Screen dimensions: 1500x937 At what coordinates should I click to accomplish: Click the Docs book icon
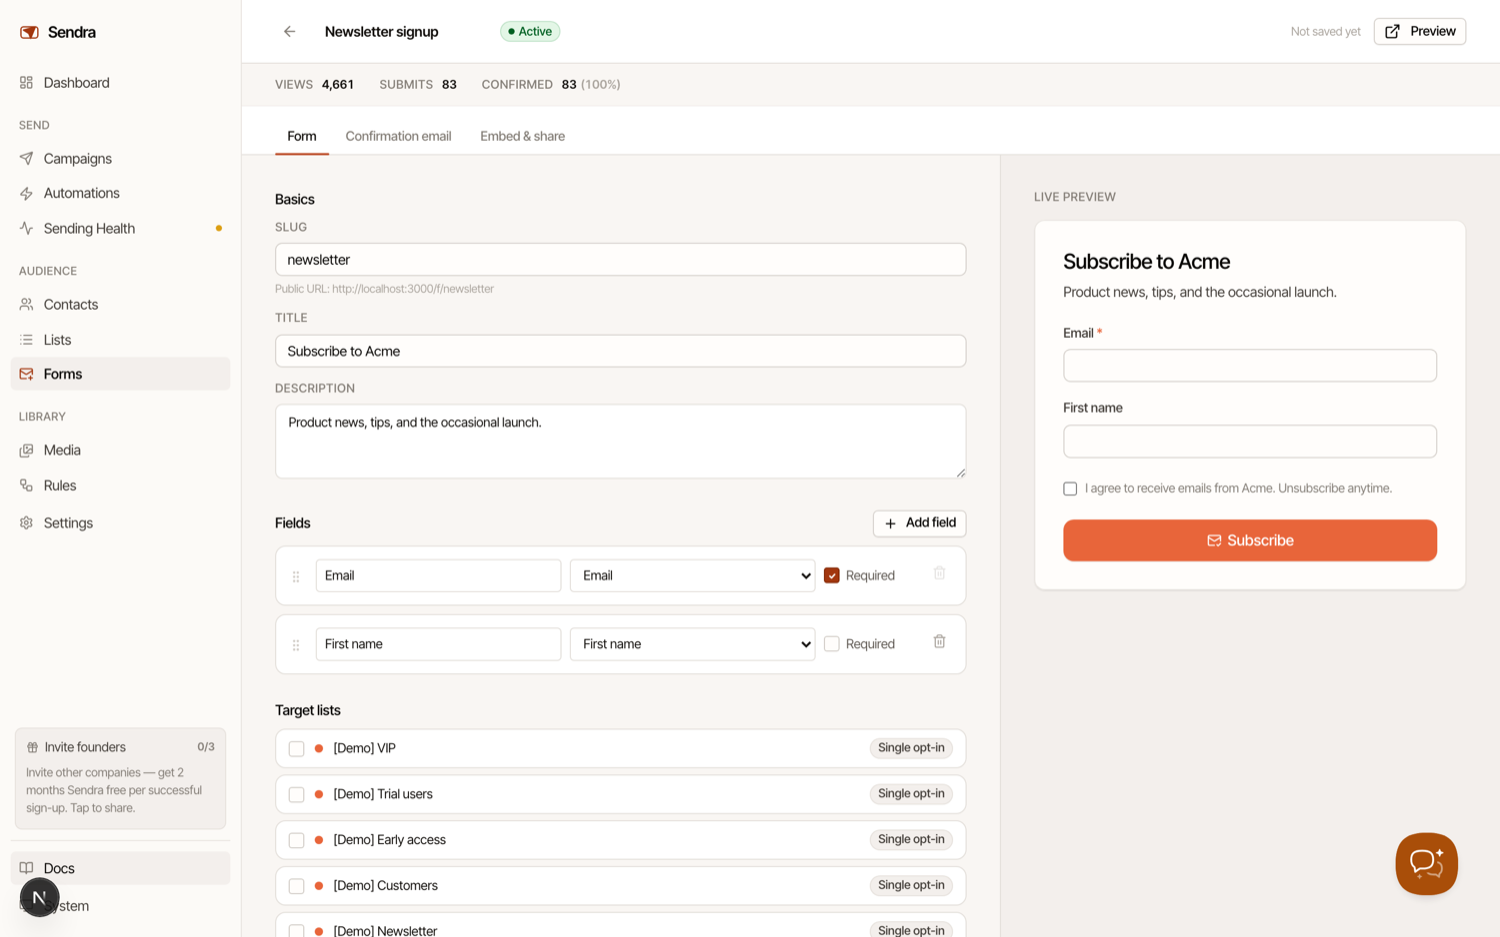27,868
